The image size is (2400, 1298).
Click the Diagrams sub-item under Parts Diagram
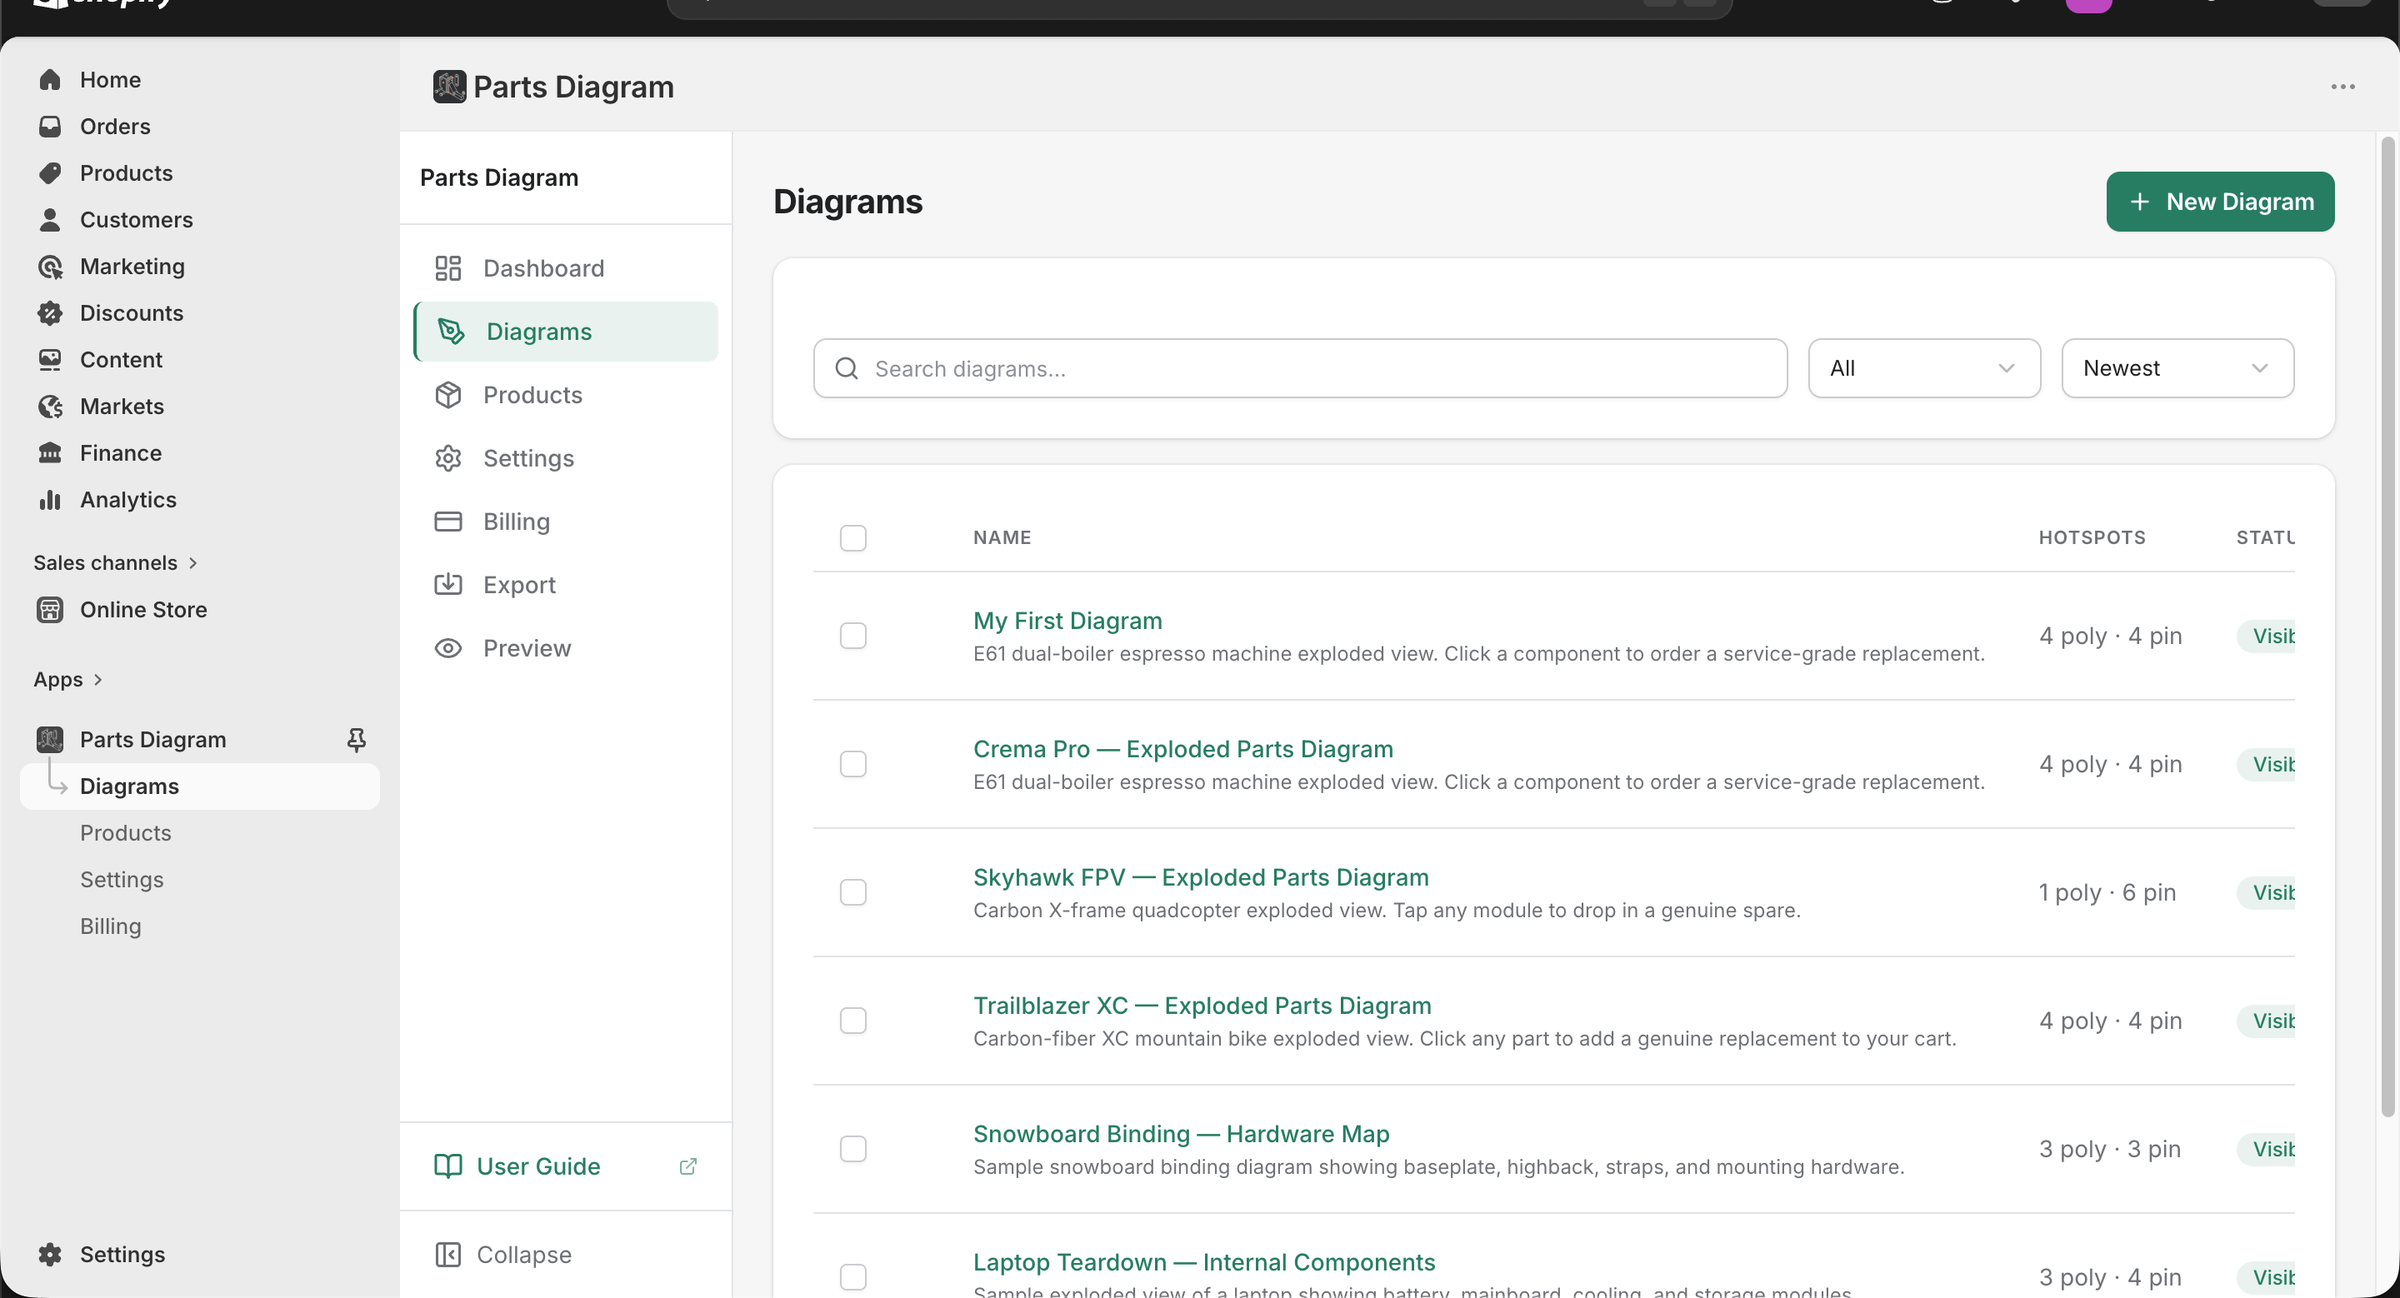tap(200, 786)
